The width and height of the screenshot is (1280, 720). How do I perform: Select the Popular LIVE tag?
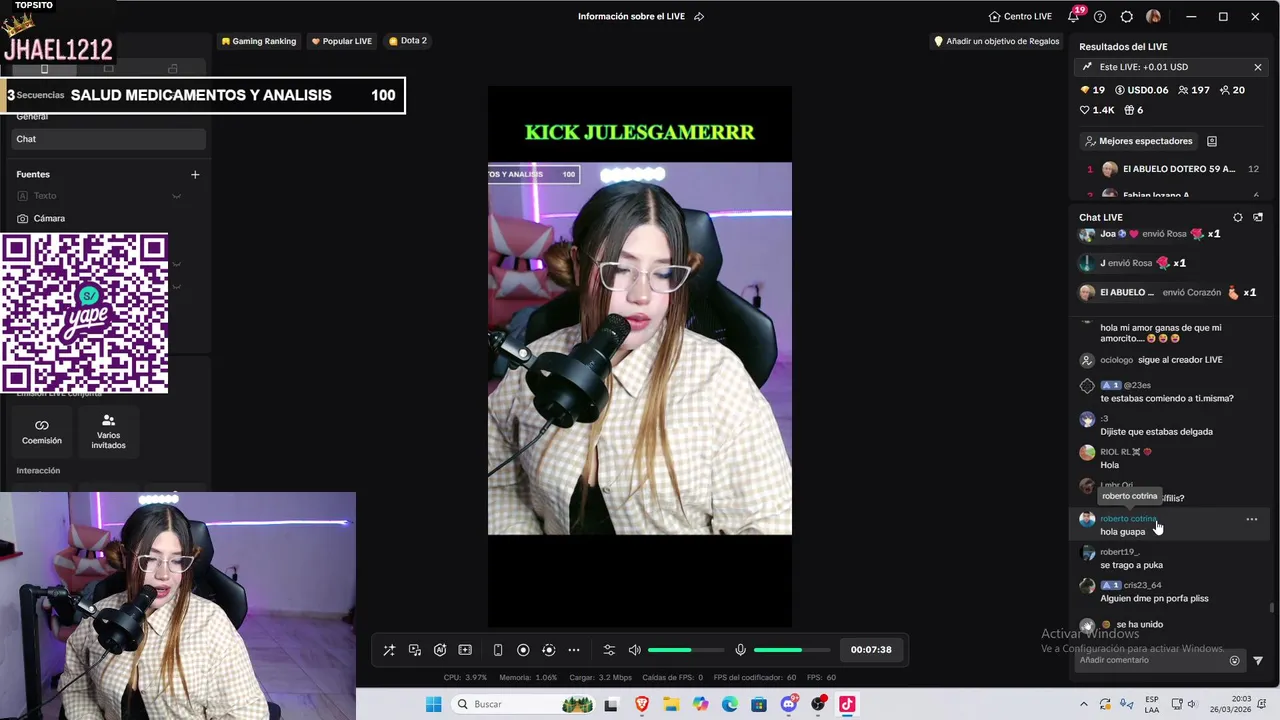point(342,41)
